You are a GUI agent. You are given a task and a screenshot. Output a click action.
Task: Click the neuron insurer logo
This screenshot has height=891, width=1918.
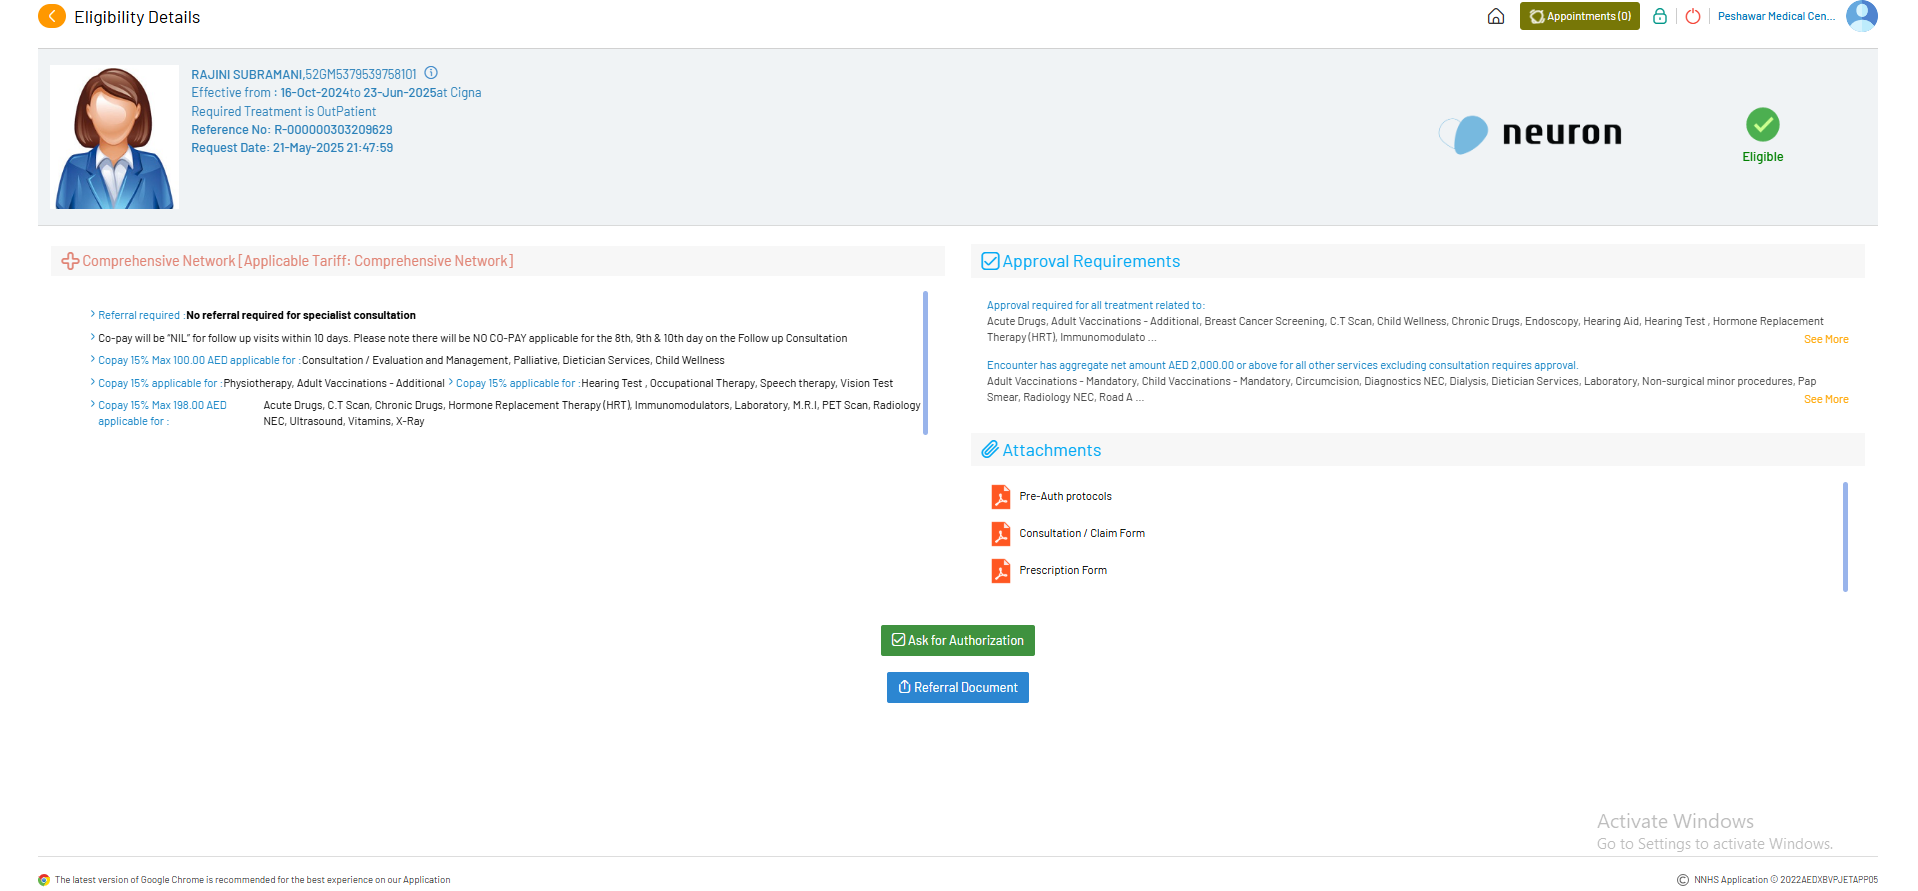pos(1530,133)
